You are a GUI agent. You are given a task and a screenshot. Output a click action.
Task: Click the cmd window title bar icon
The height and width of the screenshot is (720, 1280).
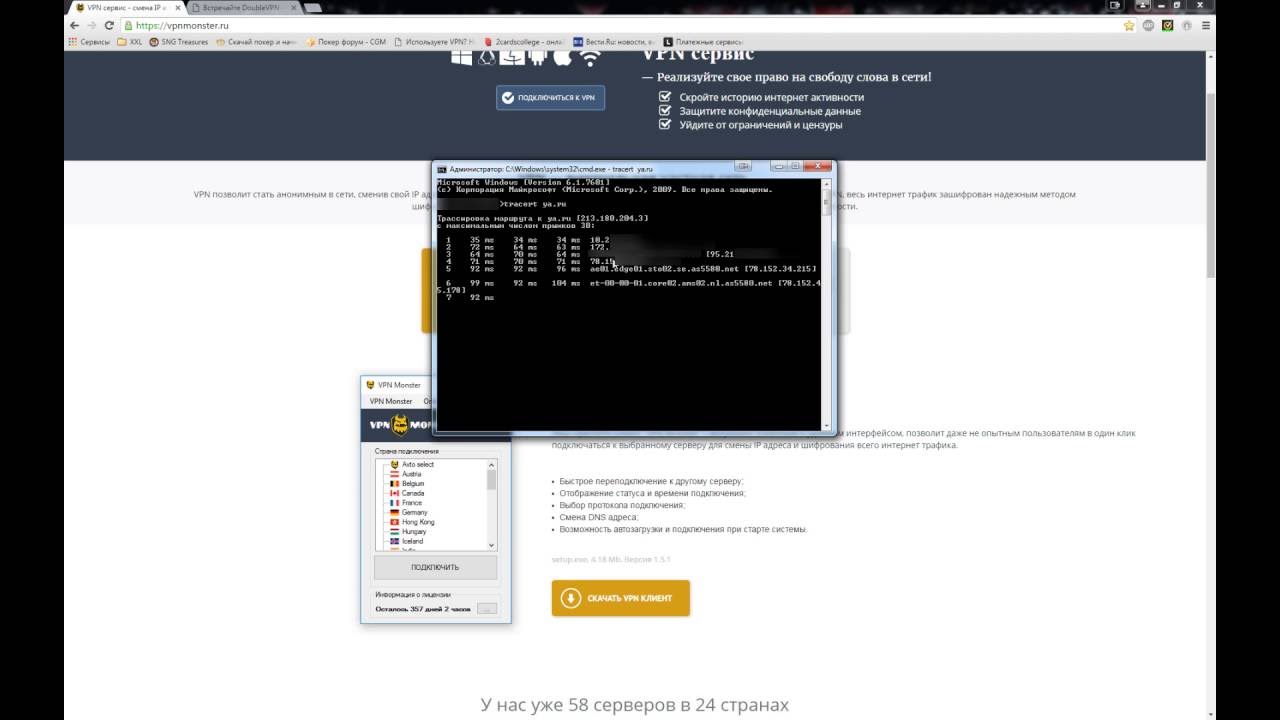click(442, 169)
